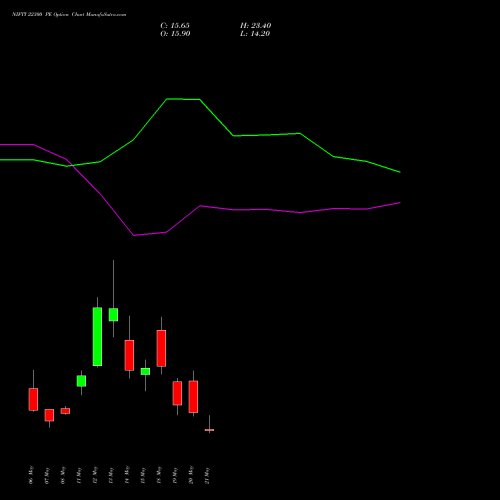500x500 pixels.
Task: Select the low value L: 14.20
Action: [255, 34]
